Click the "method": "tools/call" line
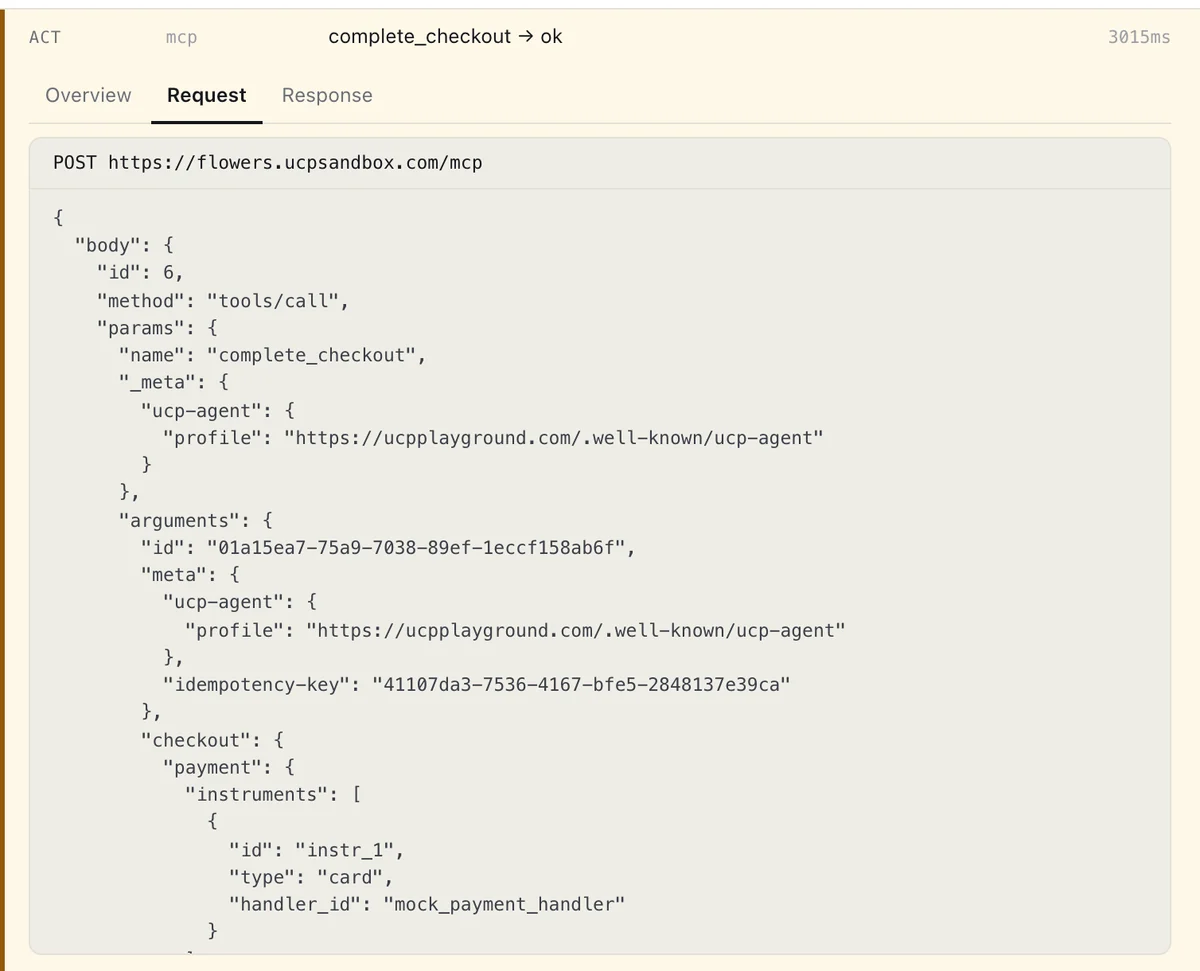This screenshot has height=971, width=1200. coord(223,300)
